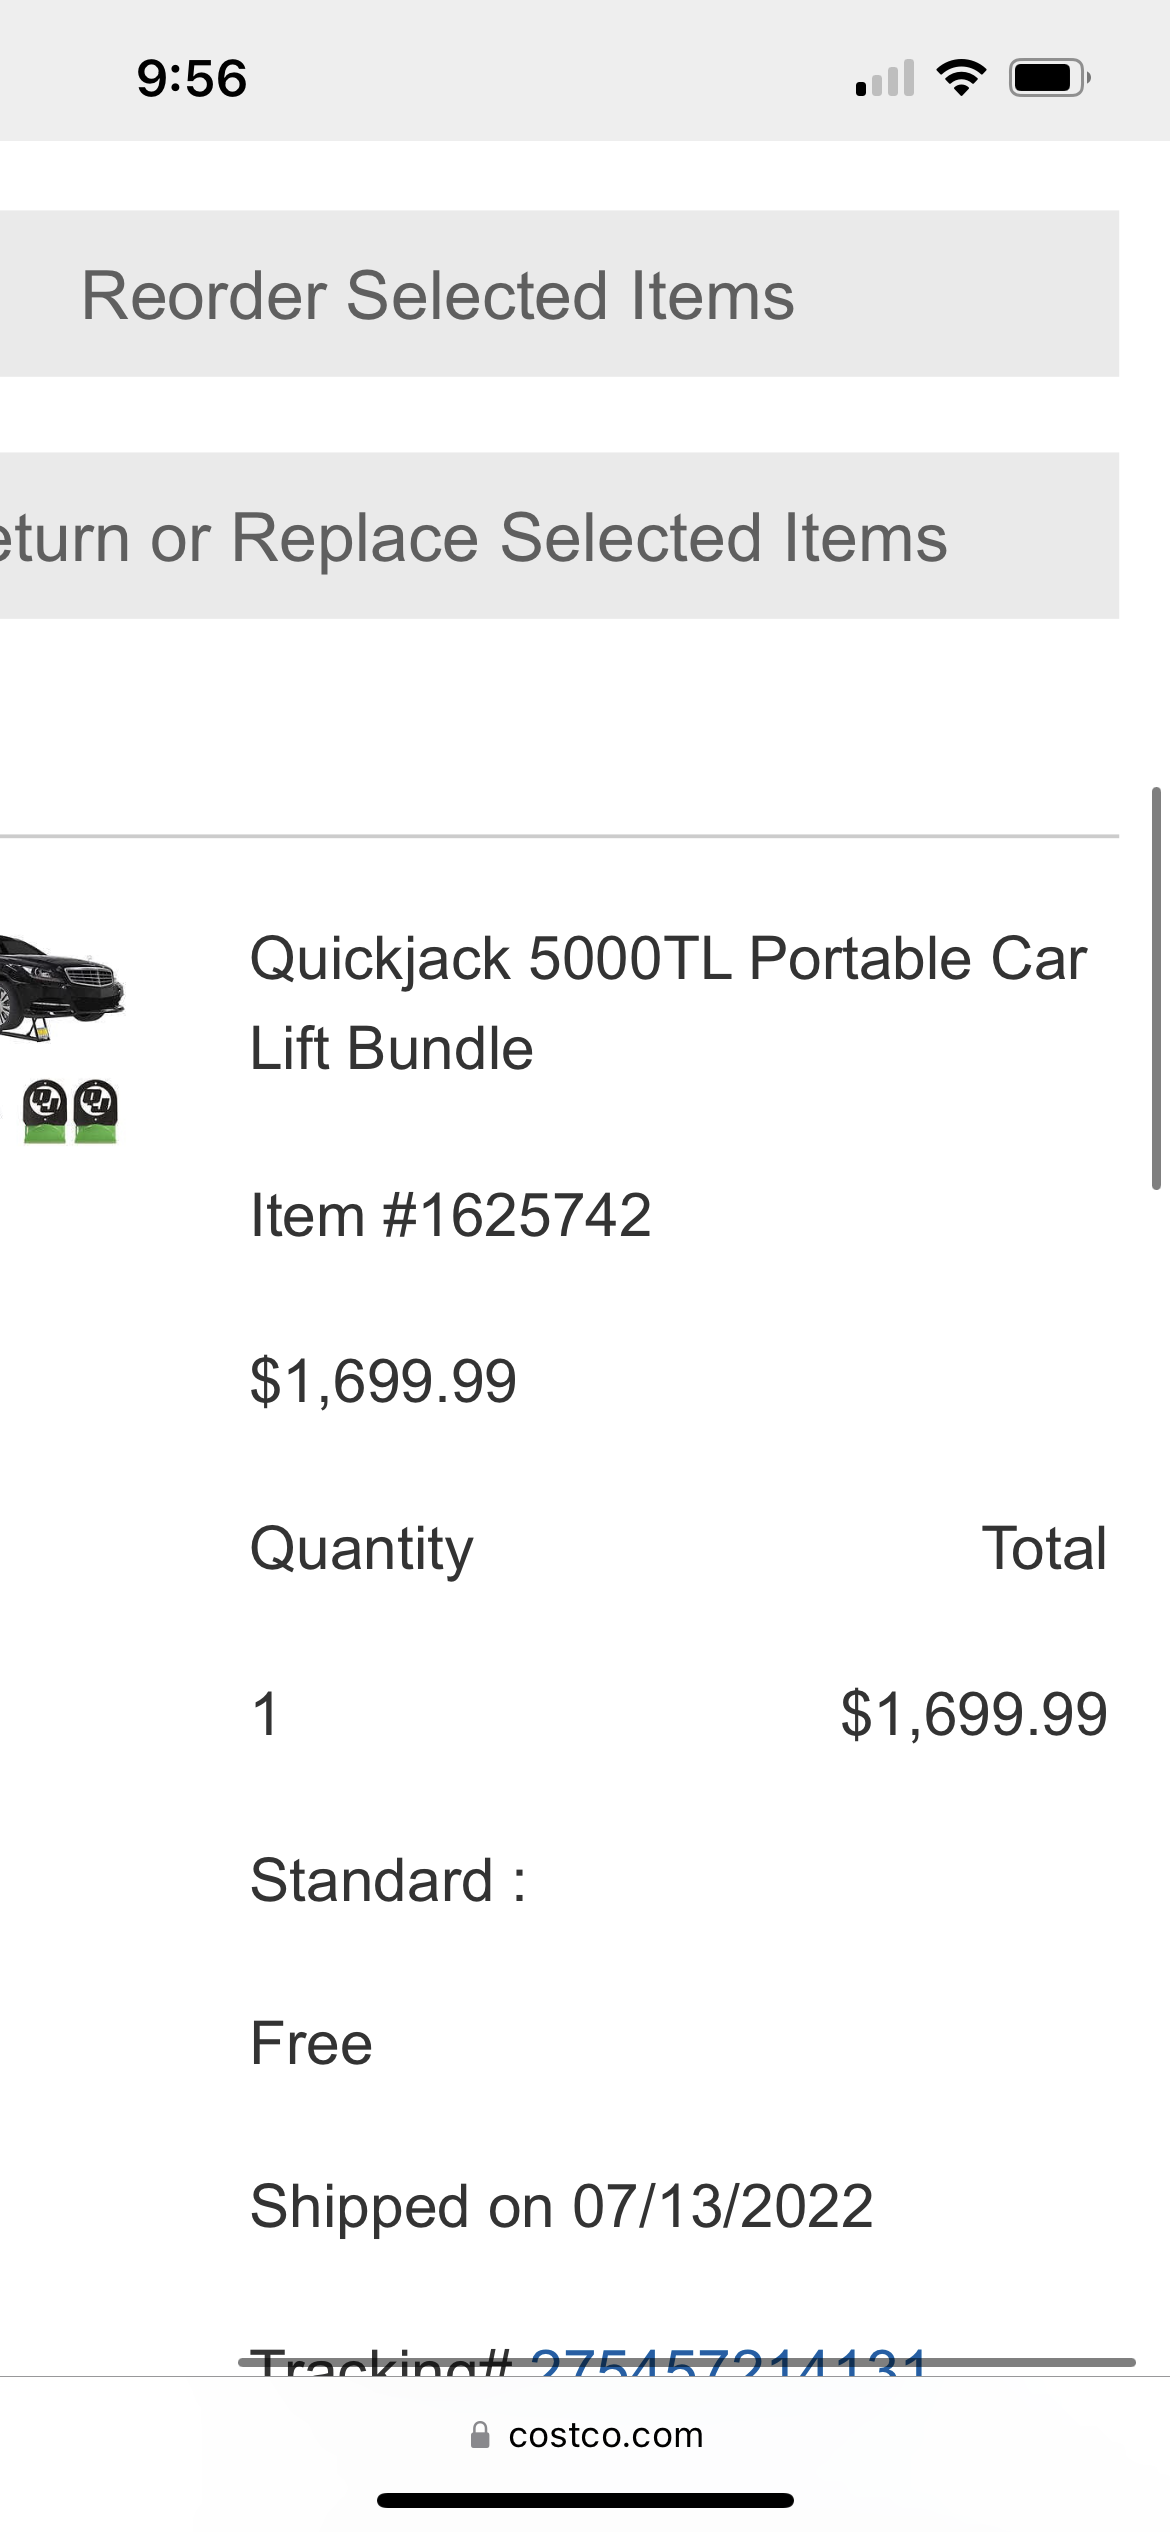Tap the battery indicator icon

pyautogui.click(x=1049, y=78)
